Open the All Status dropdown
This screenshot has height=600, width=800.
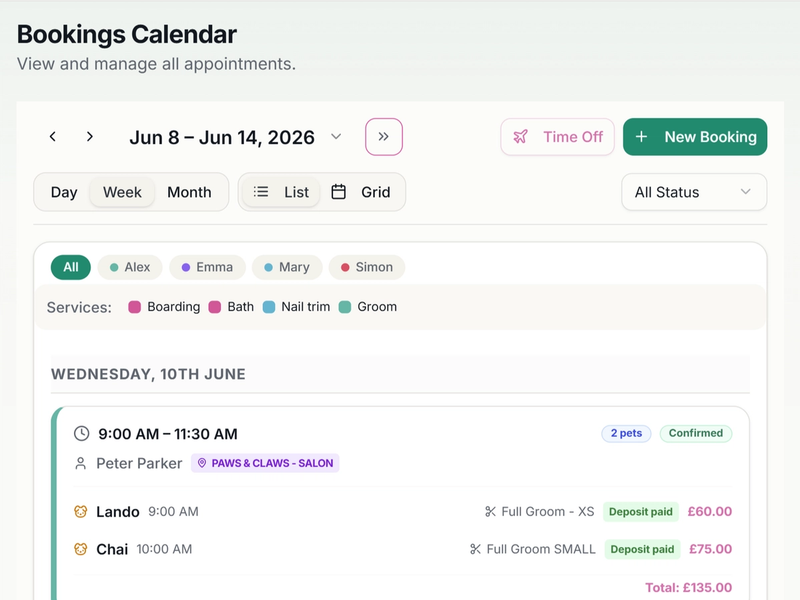click(694, 192)
